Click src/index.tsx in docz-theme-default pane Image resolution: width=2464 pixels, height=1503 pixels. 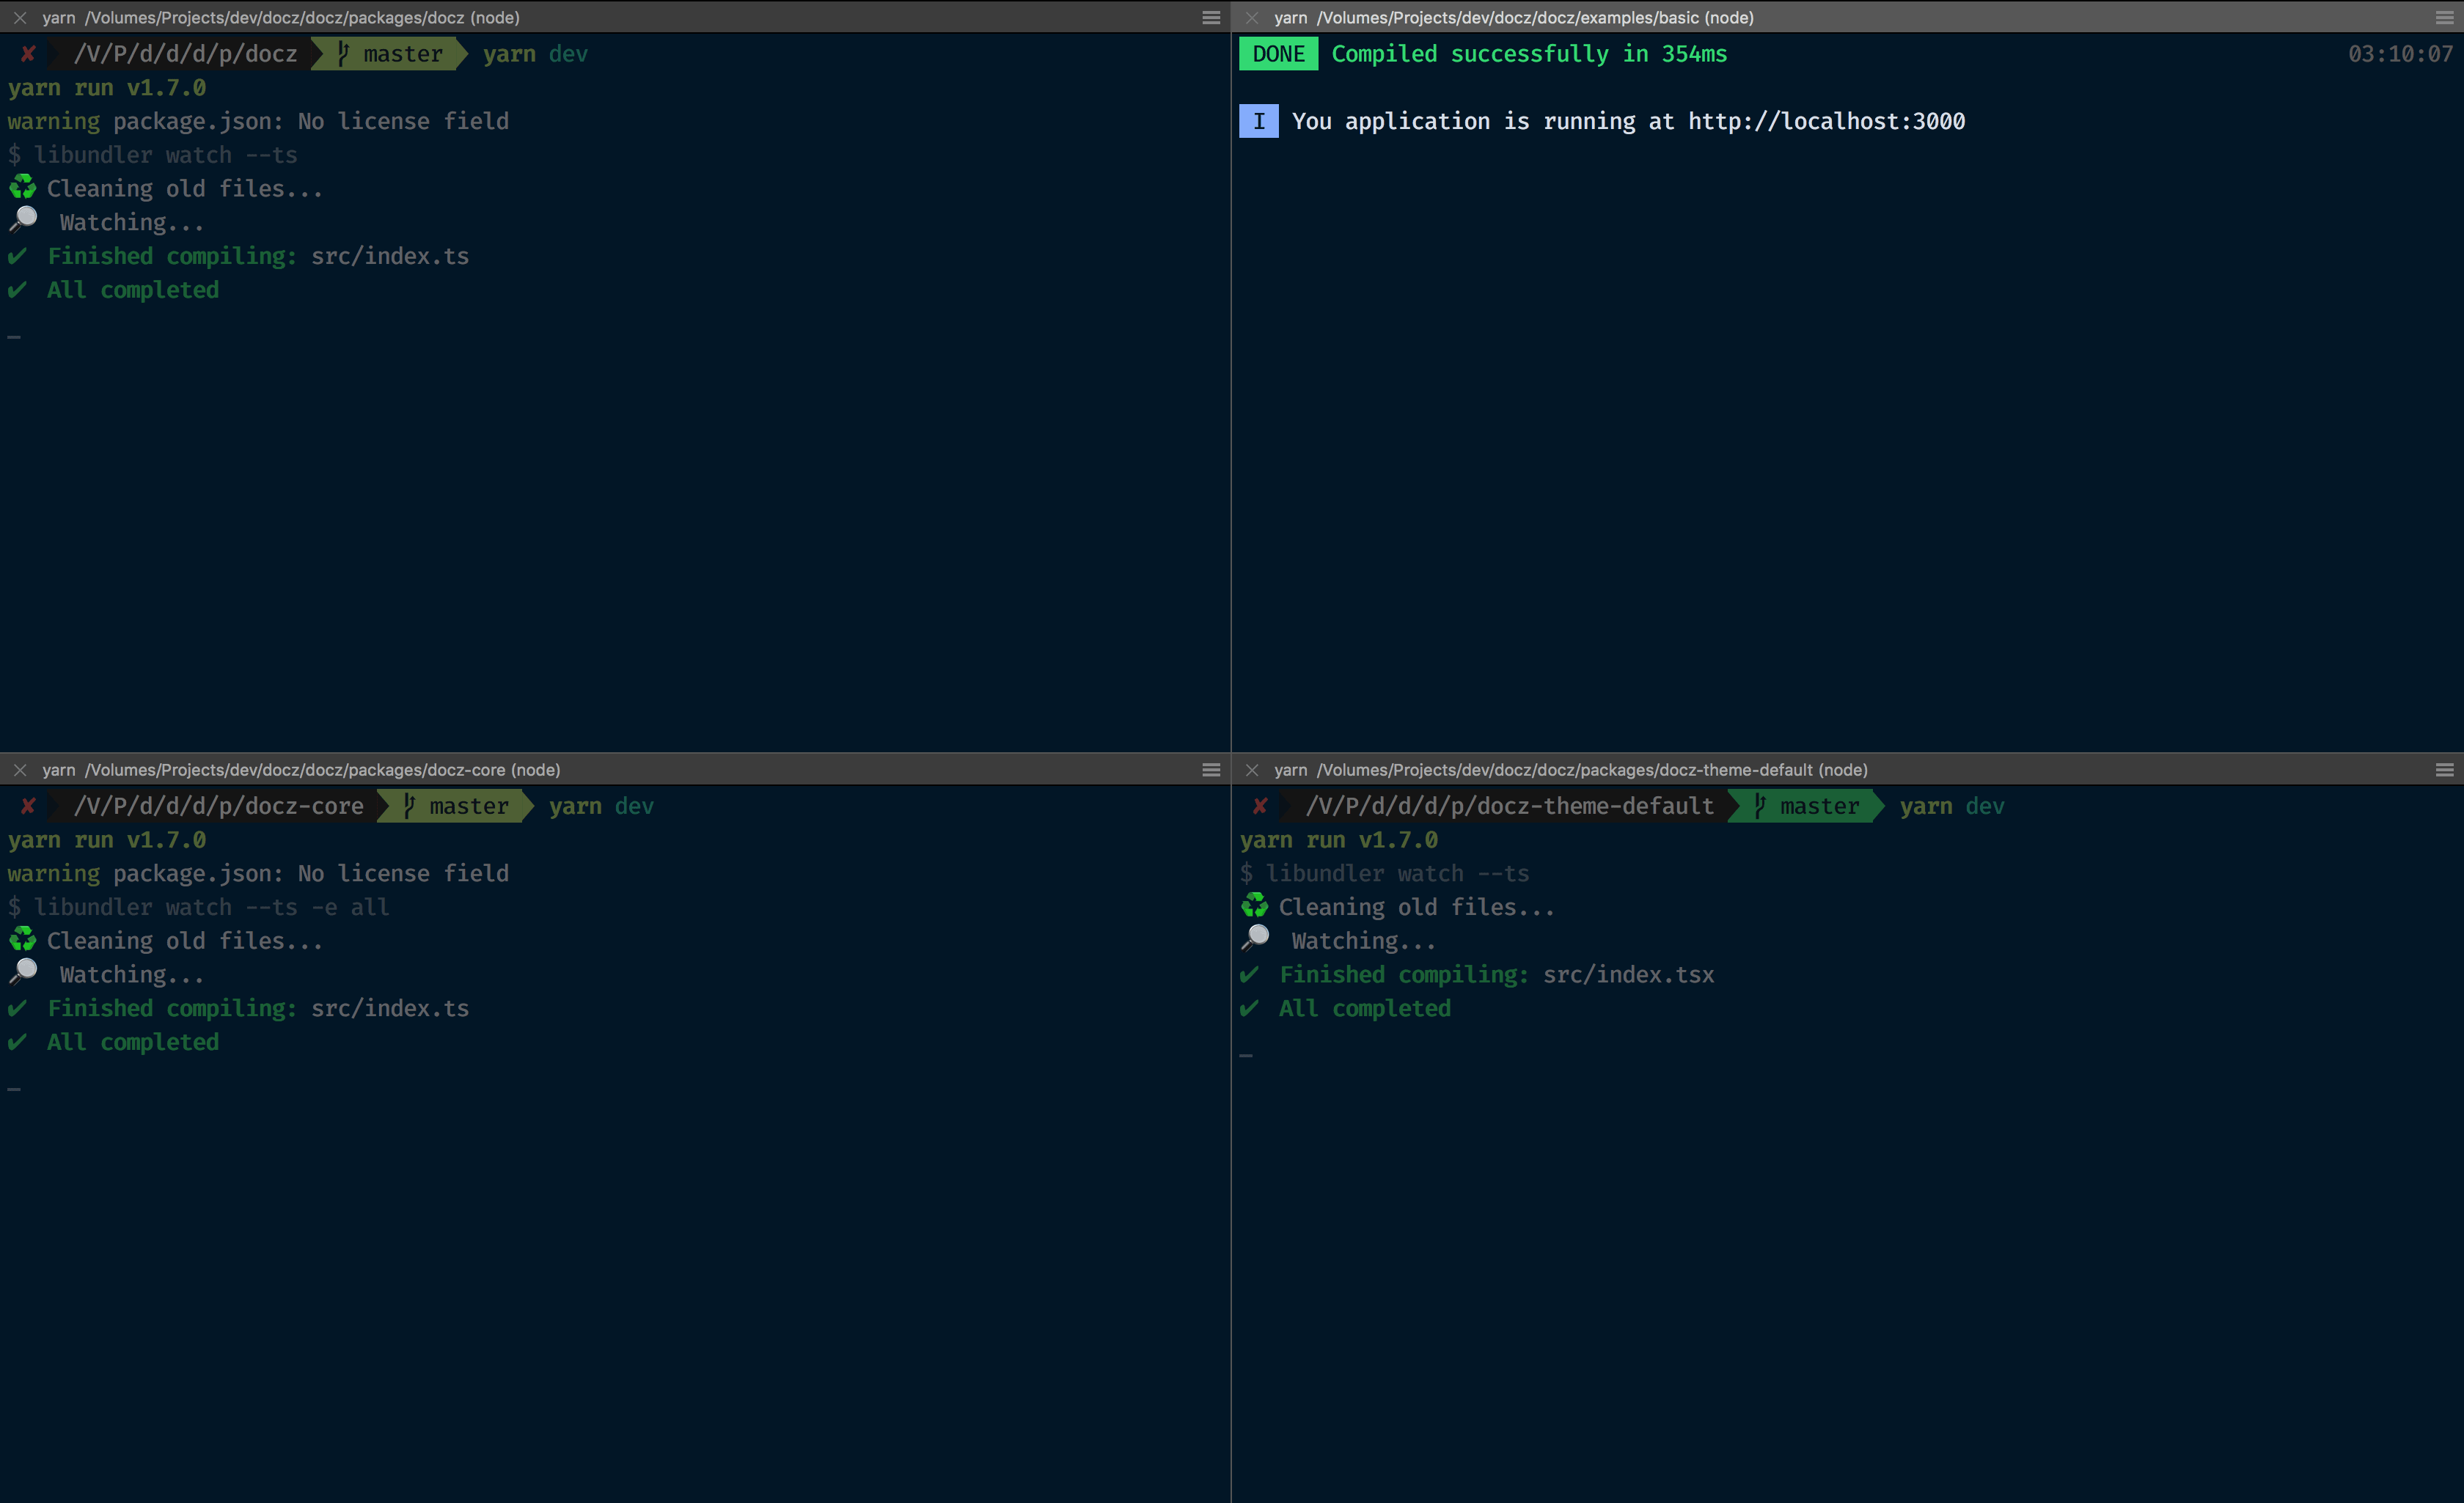[1628, 975]
